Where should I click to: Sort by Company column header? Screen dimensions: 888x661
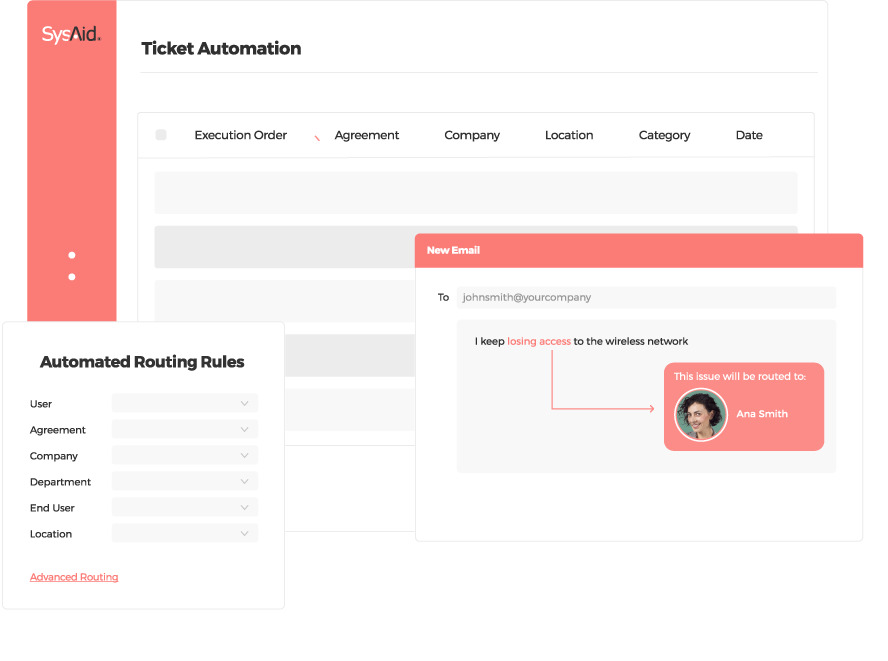coord(472,135)
